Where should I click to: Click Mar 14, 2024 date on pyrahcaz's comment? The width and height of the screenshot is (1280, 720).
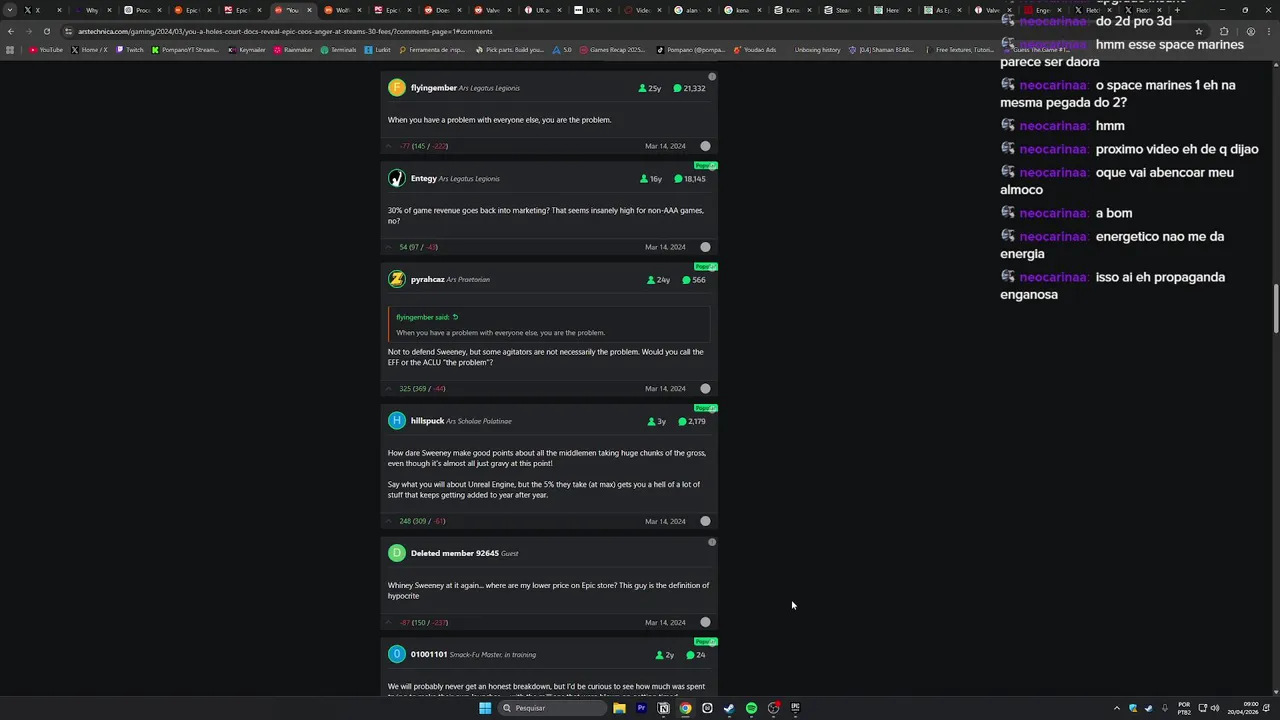665,389
